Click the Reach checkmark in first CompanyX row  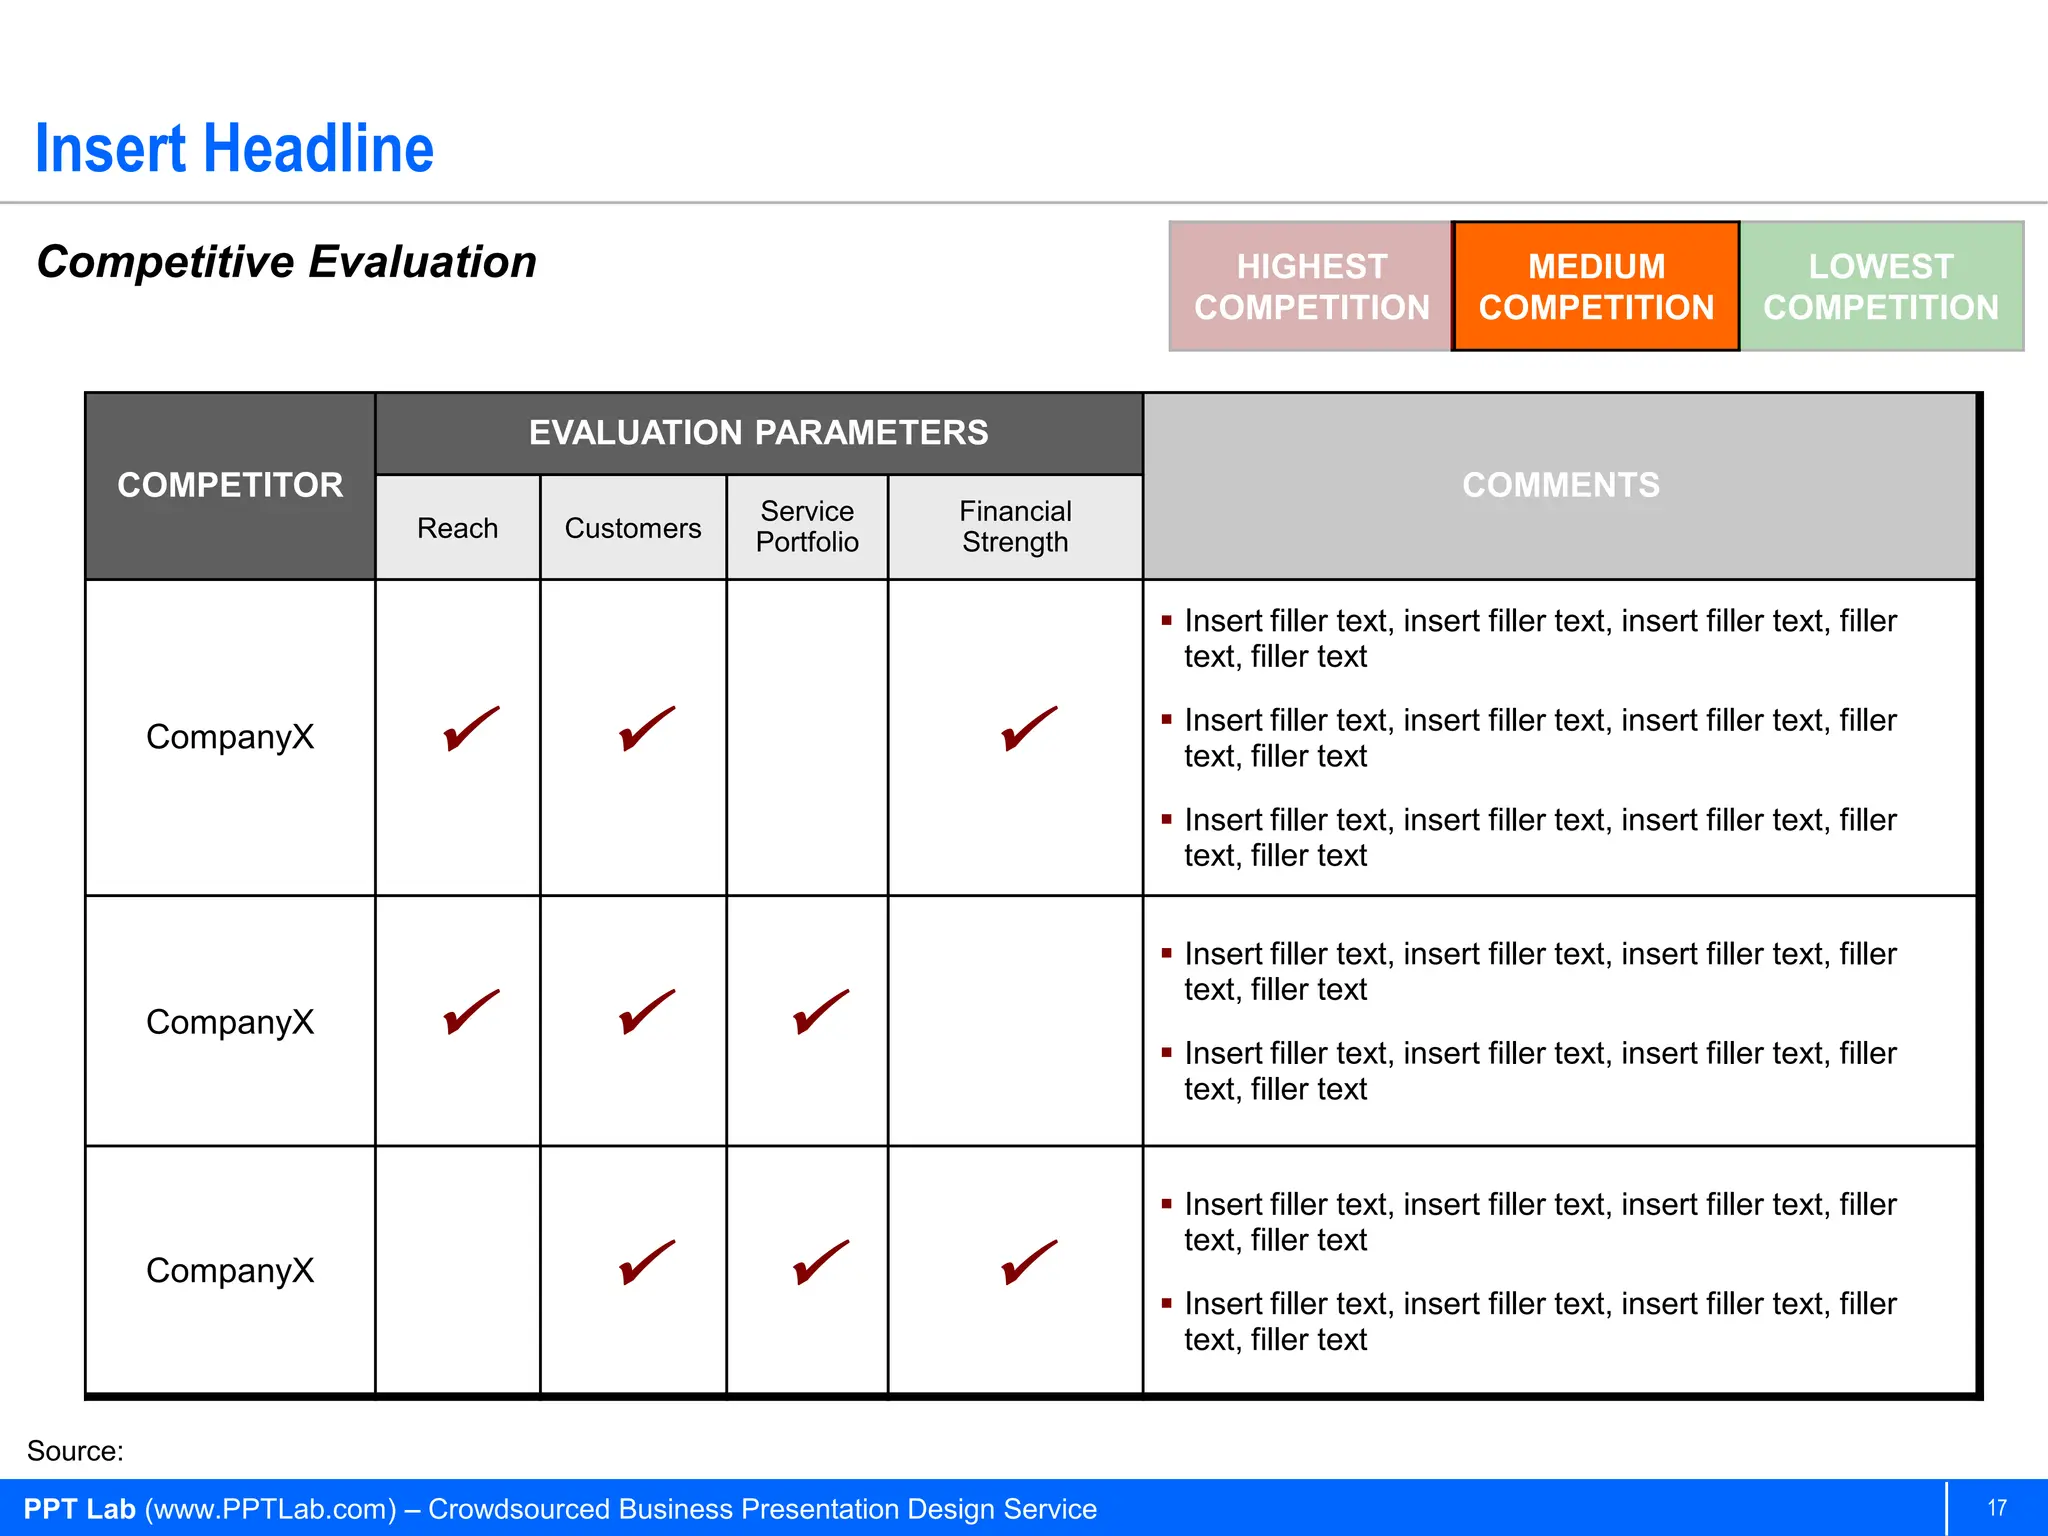click(470, 729)
